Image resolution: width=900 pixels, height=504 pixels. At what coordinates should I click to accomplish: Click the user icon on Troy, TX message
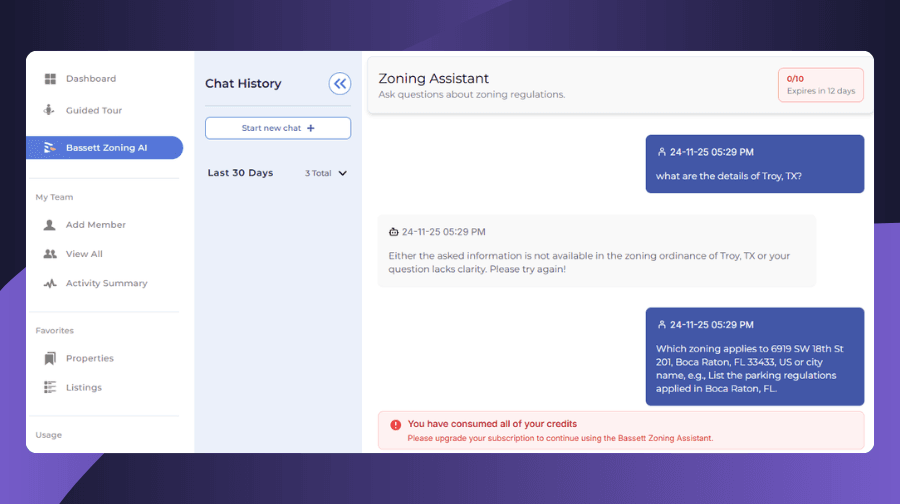pyautogui.click(x=662, y=152)
